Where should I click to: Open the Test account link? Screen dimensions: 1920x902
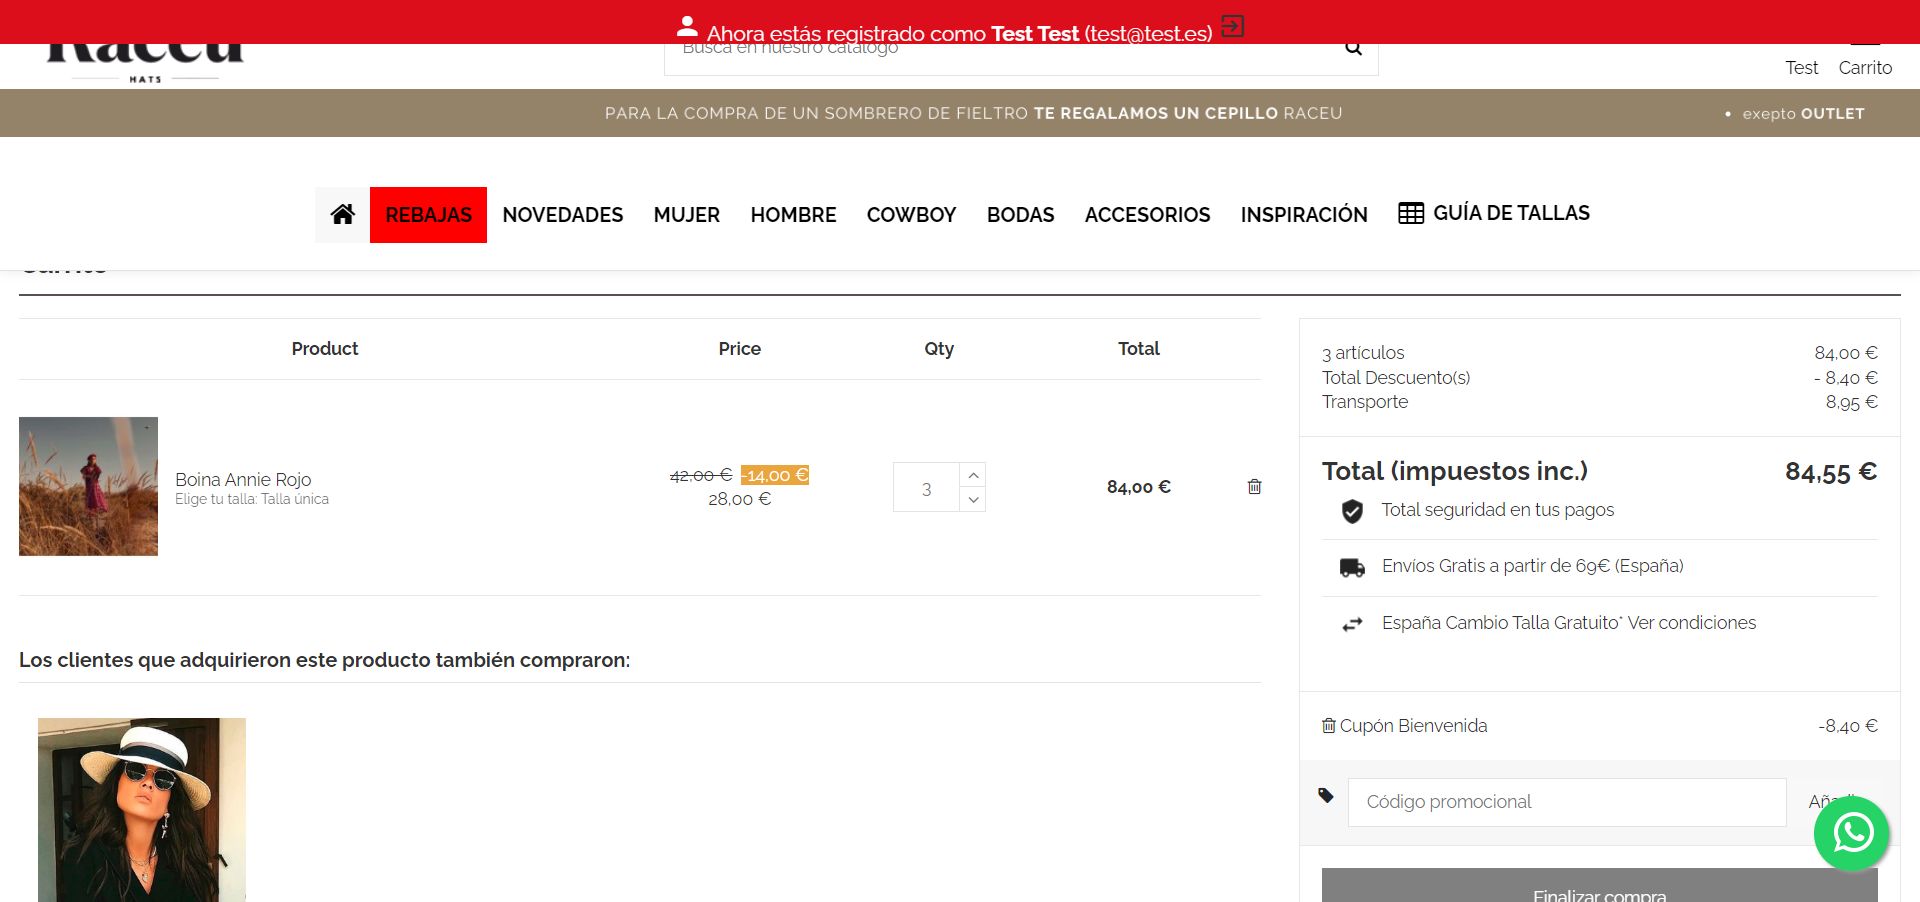click(1801, 67)
